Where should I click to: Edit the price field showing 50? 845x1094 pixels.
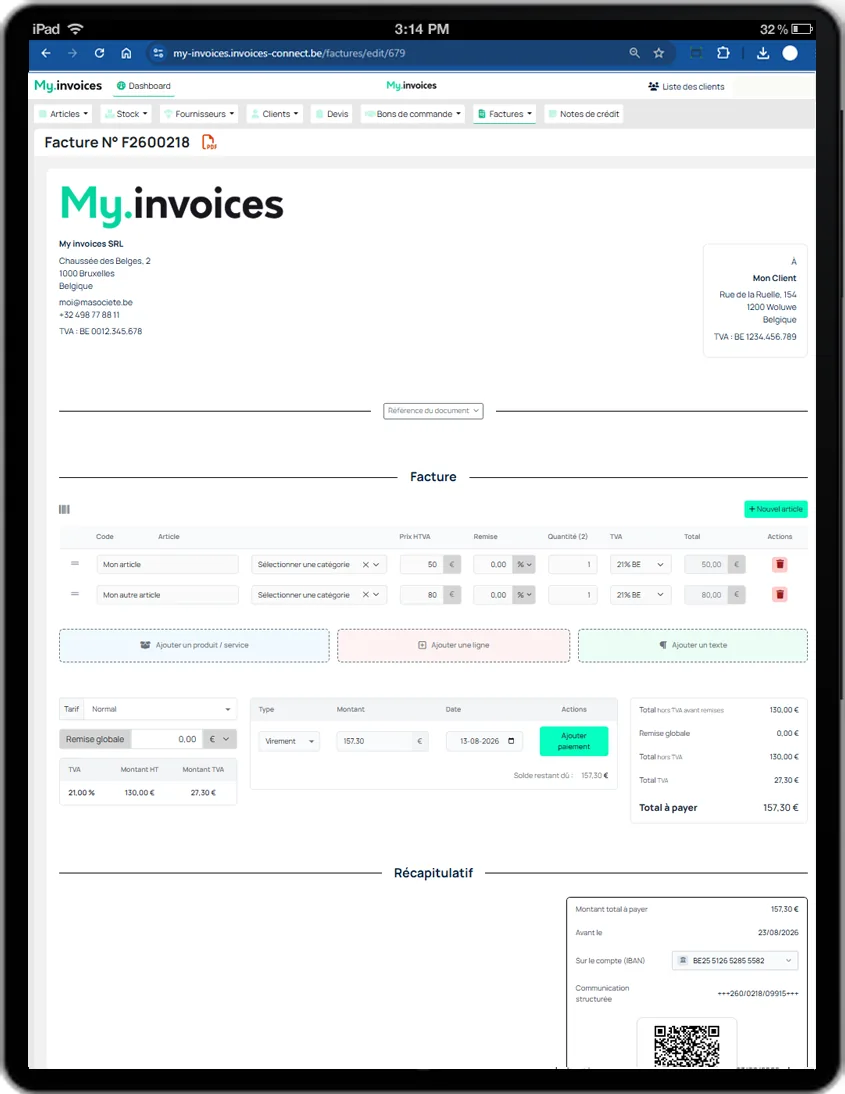coord(421,564)
